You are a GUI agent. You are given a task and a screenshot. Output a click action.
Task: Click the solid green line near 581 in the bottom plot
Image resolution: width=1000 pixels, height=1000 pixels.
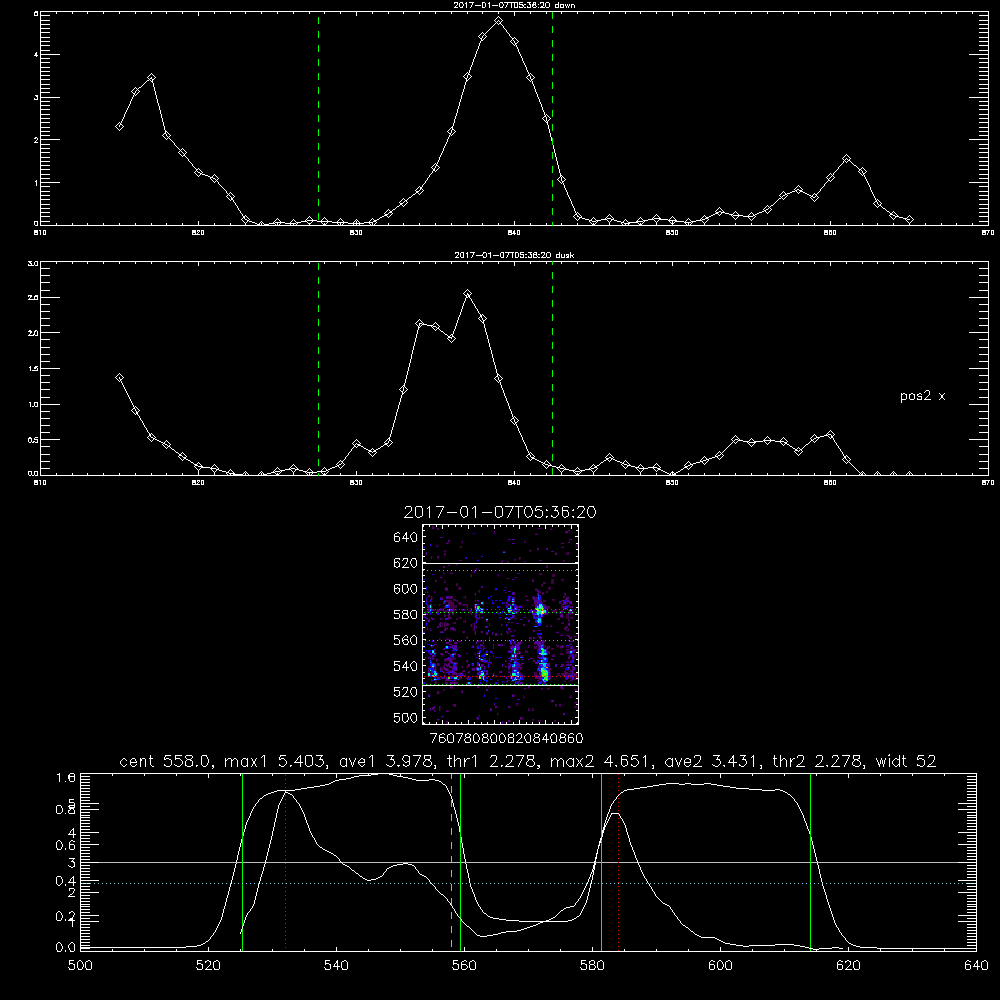[601, 861]
